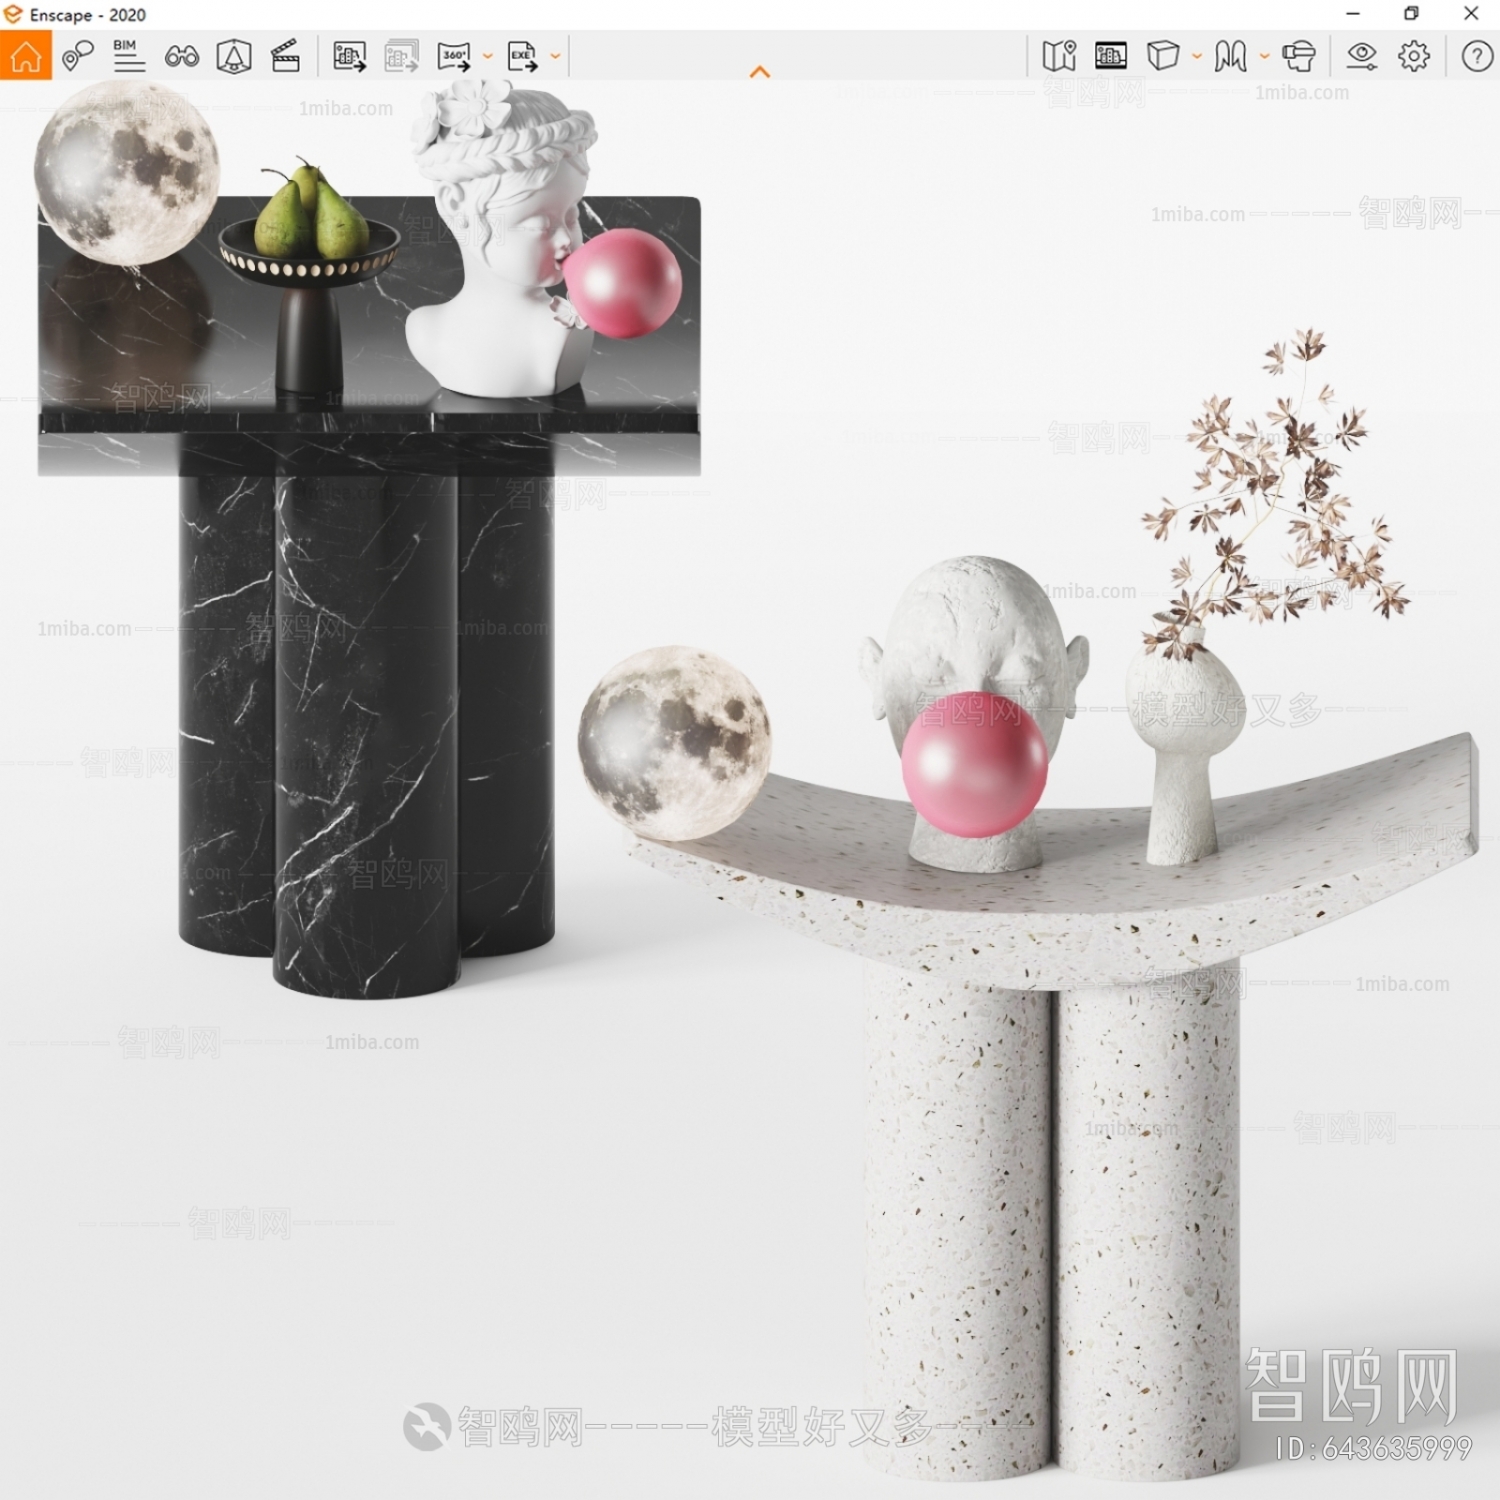
Task: Click the Screenshot export icon
Action: click(x=350, y=56)
